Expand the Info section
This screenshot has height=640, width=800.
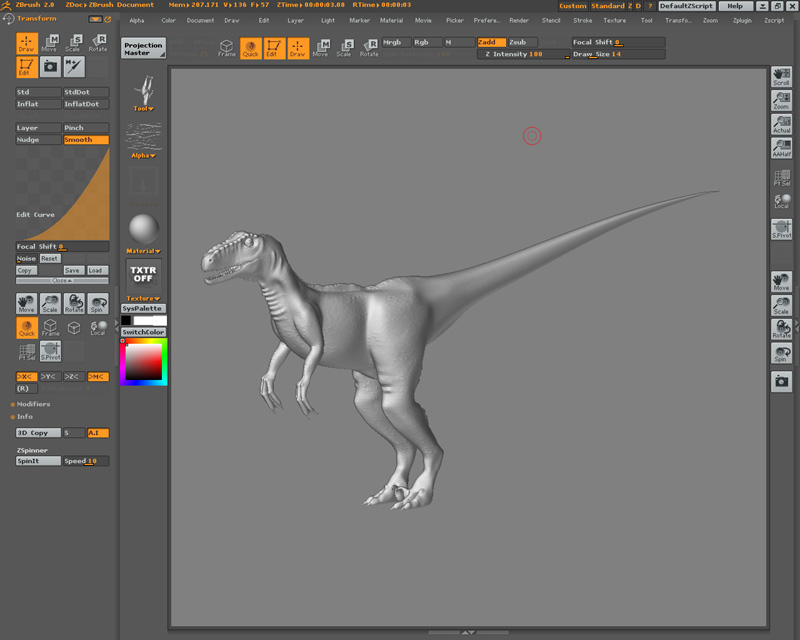pos(22,416)
